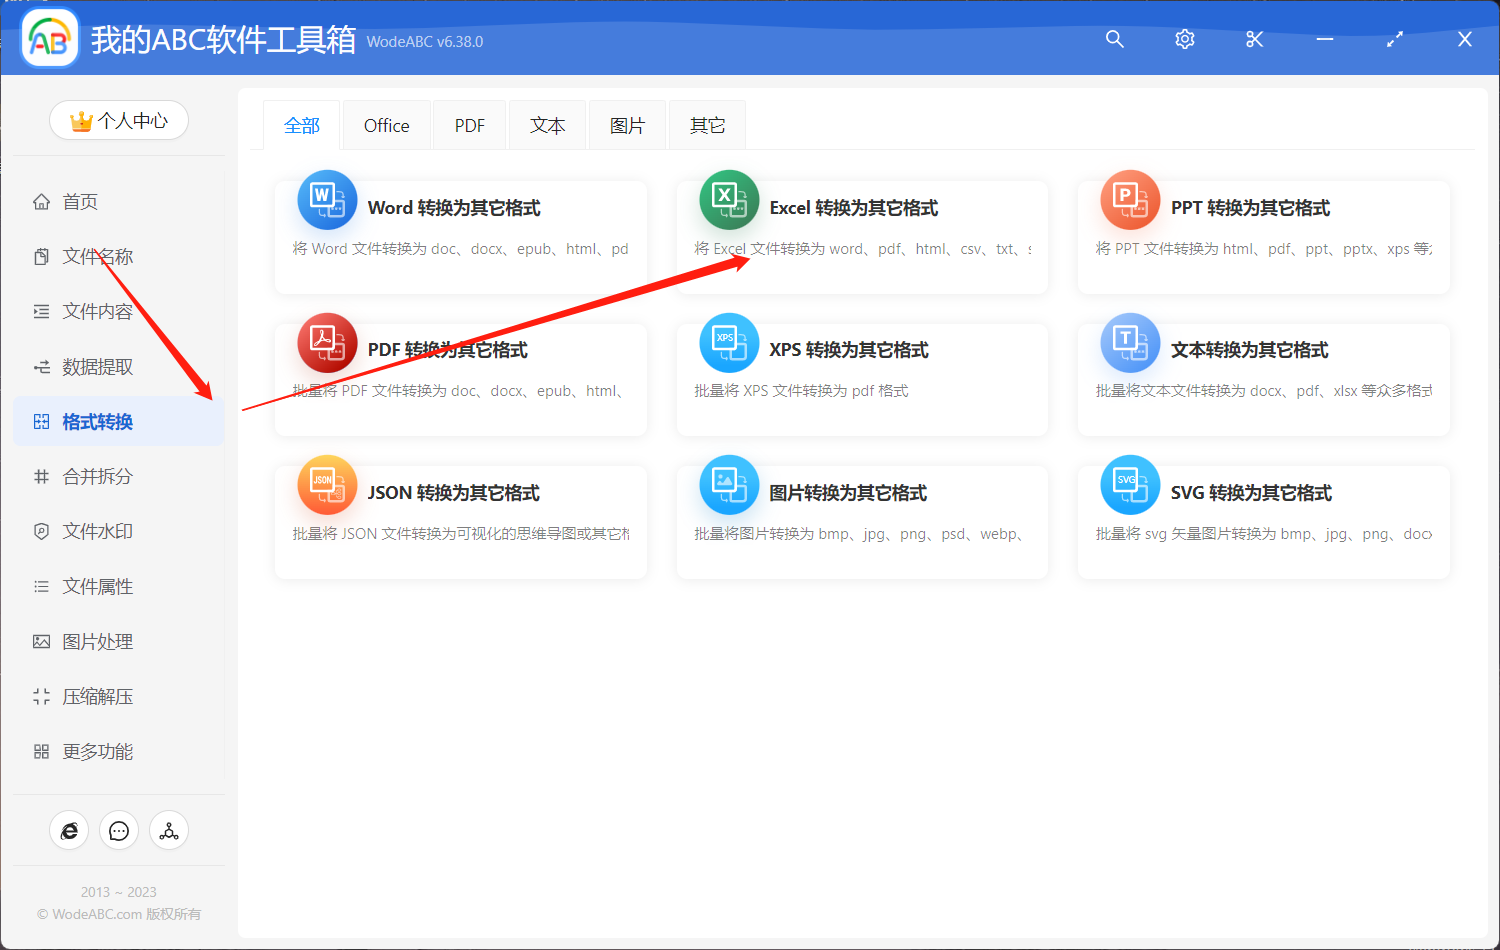The height and width of the screenshot is (950, 1500).
Task: Open the search icon in the title bar
Action: click(x=1114, y=39)
